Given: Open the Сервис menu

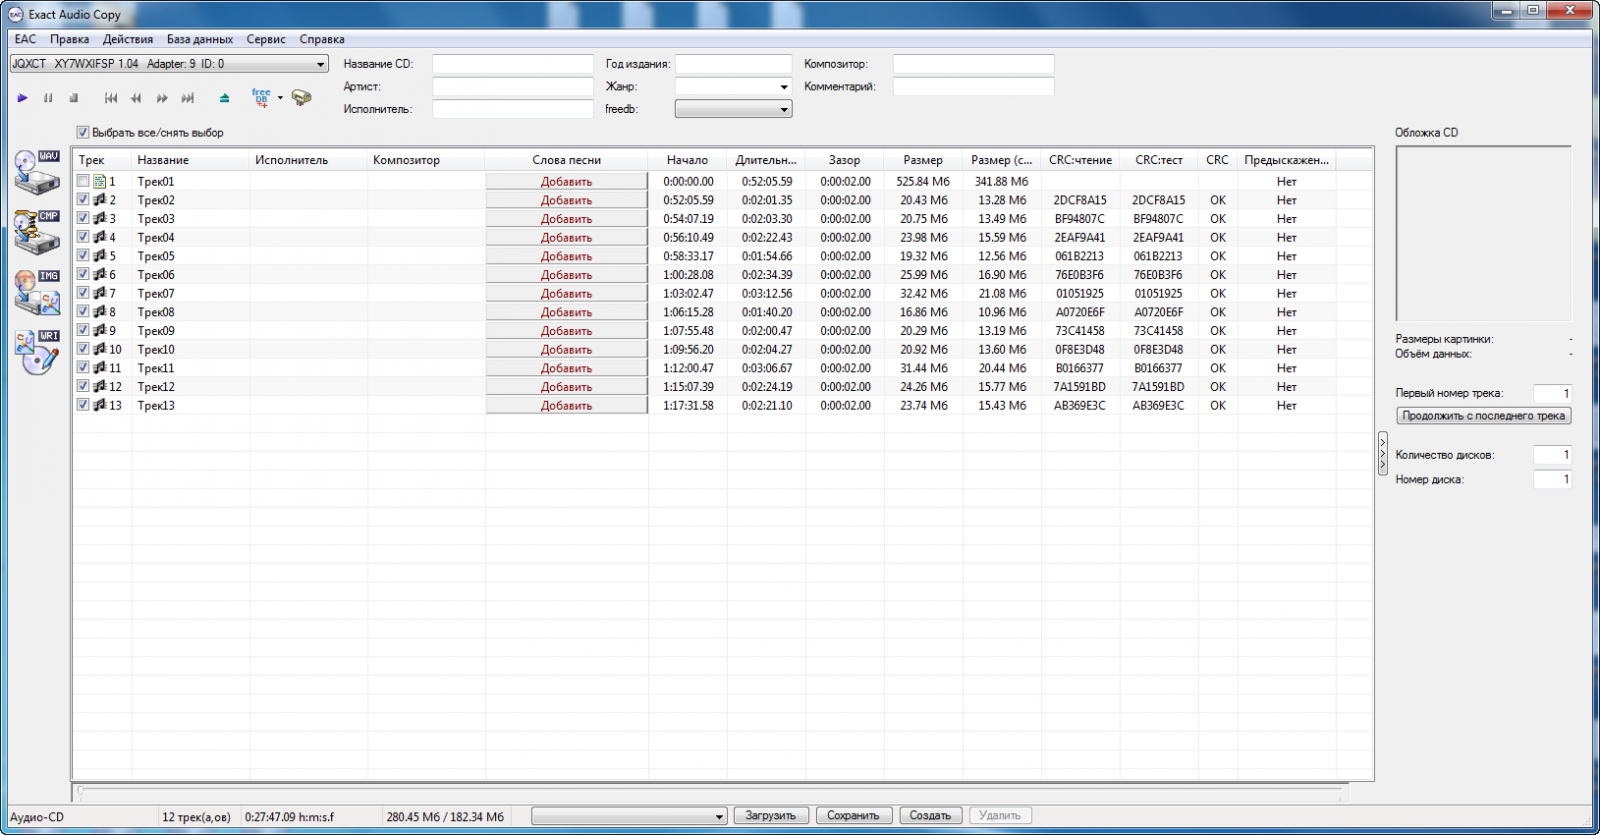Looking at the screenshot, I should [x=266, y=39].
